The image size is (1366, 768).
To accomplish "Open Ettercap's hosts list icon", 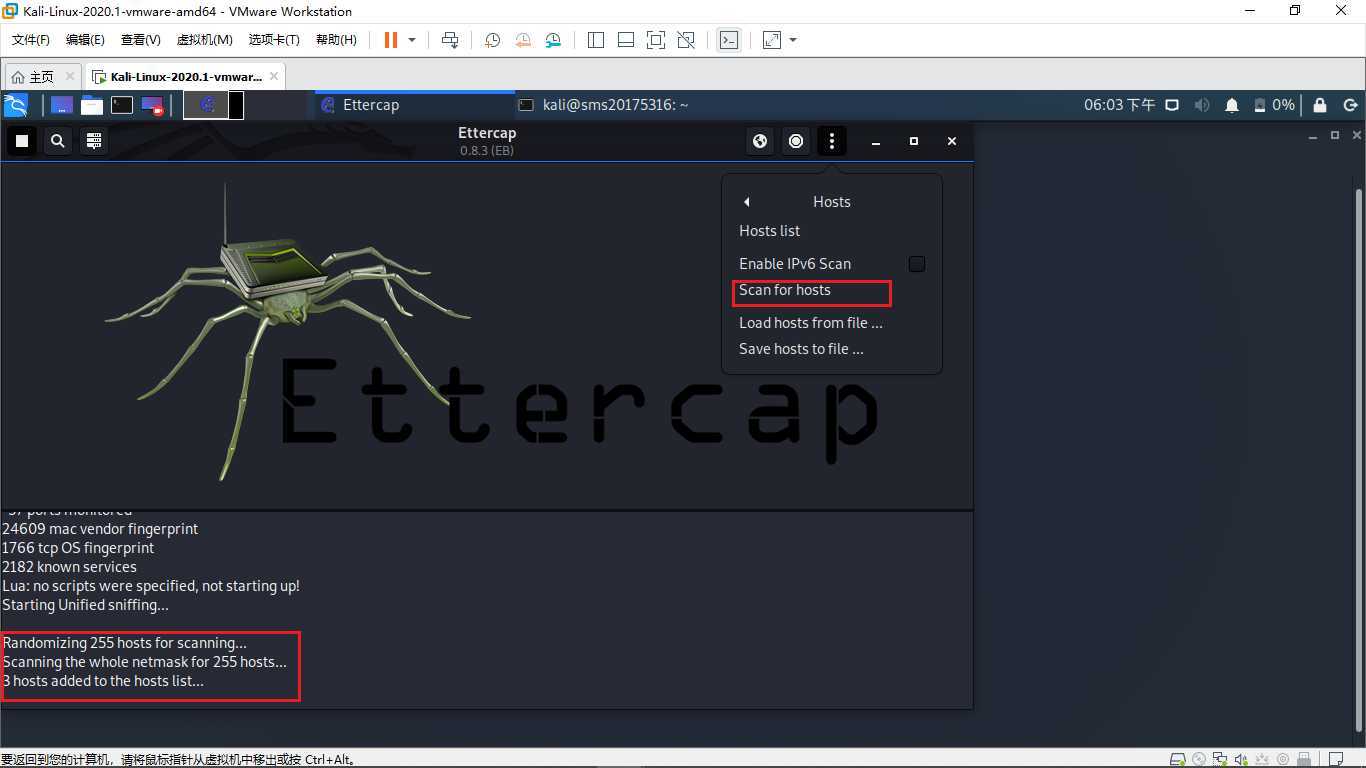I will 94,141.
